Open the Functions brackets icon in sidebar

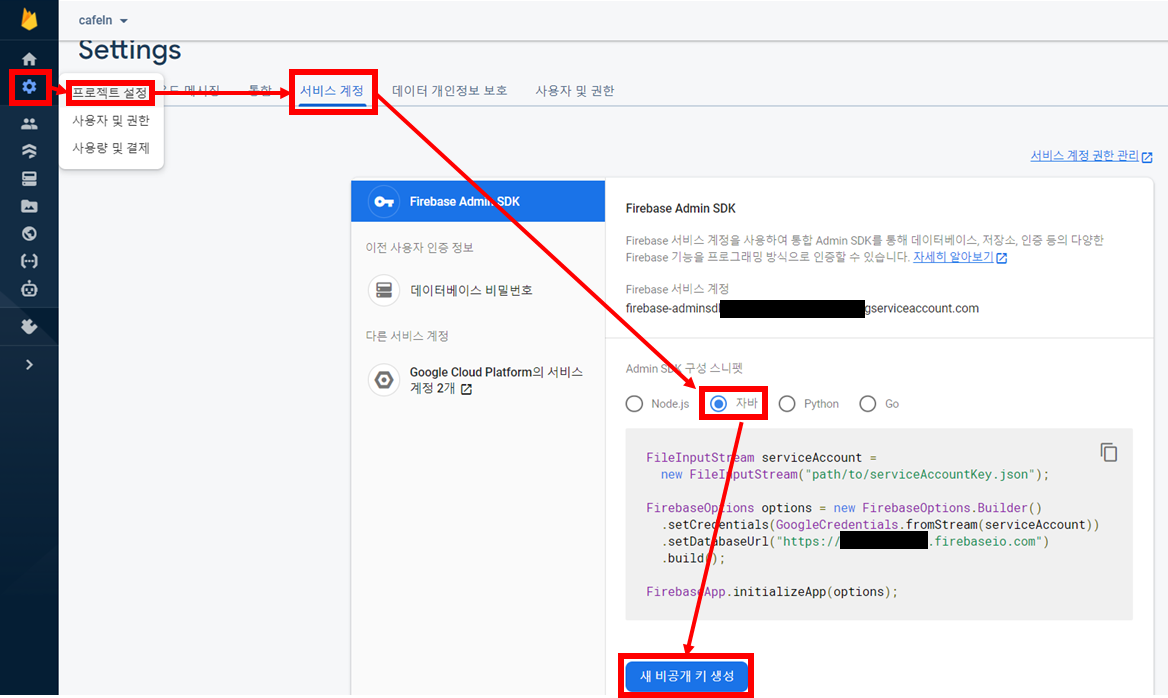[x=29, y=261]
